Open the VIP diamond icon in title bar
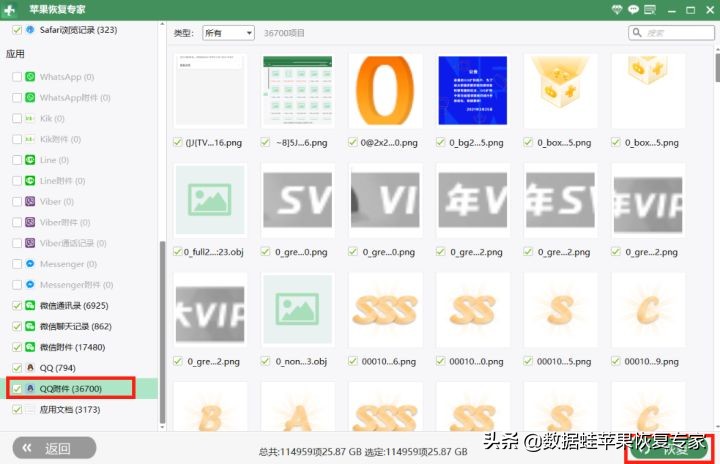This screenshot has height=464, width=720. pos(617,10)
